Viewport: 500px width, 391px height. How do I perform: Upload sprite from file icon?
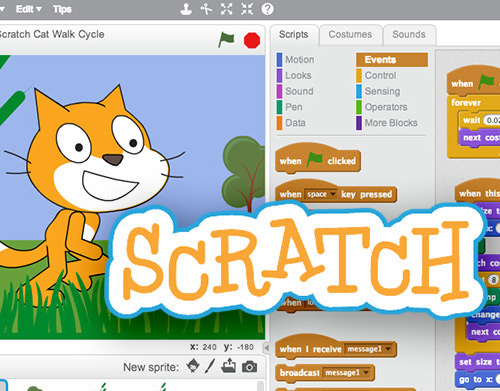coord(229,366)
